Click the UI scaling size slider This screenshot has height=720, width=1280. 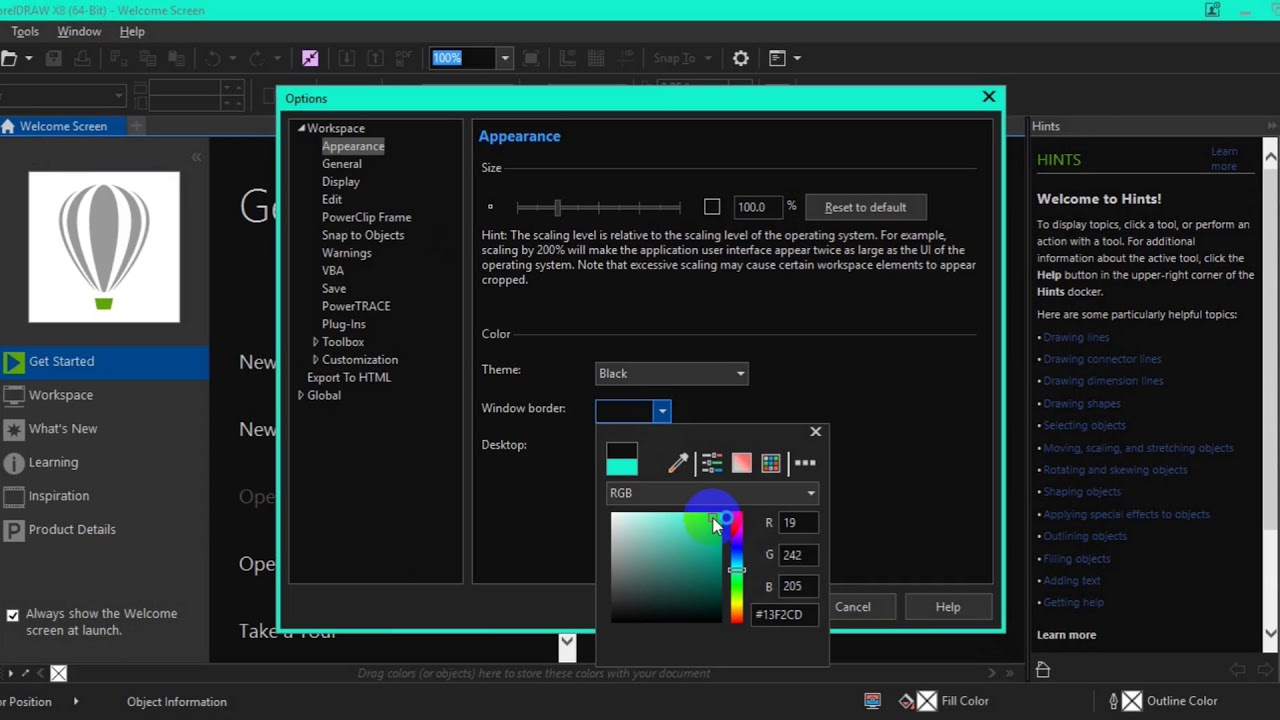598,207
